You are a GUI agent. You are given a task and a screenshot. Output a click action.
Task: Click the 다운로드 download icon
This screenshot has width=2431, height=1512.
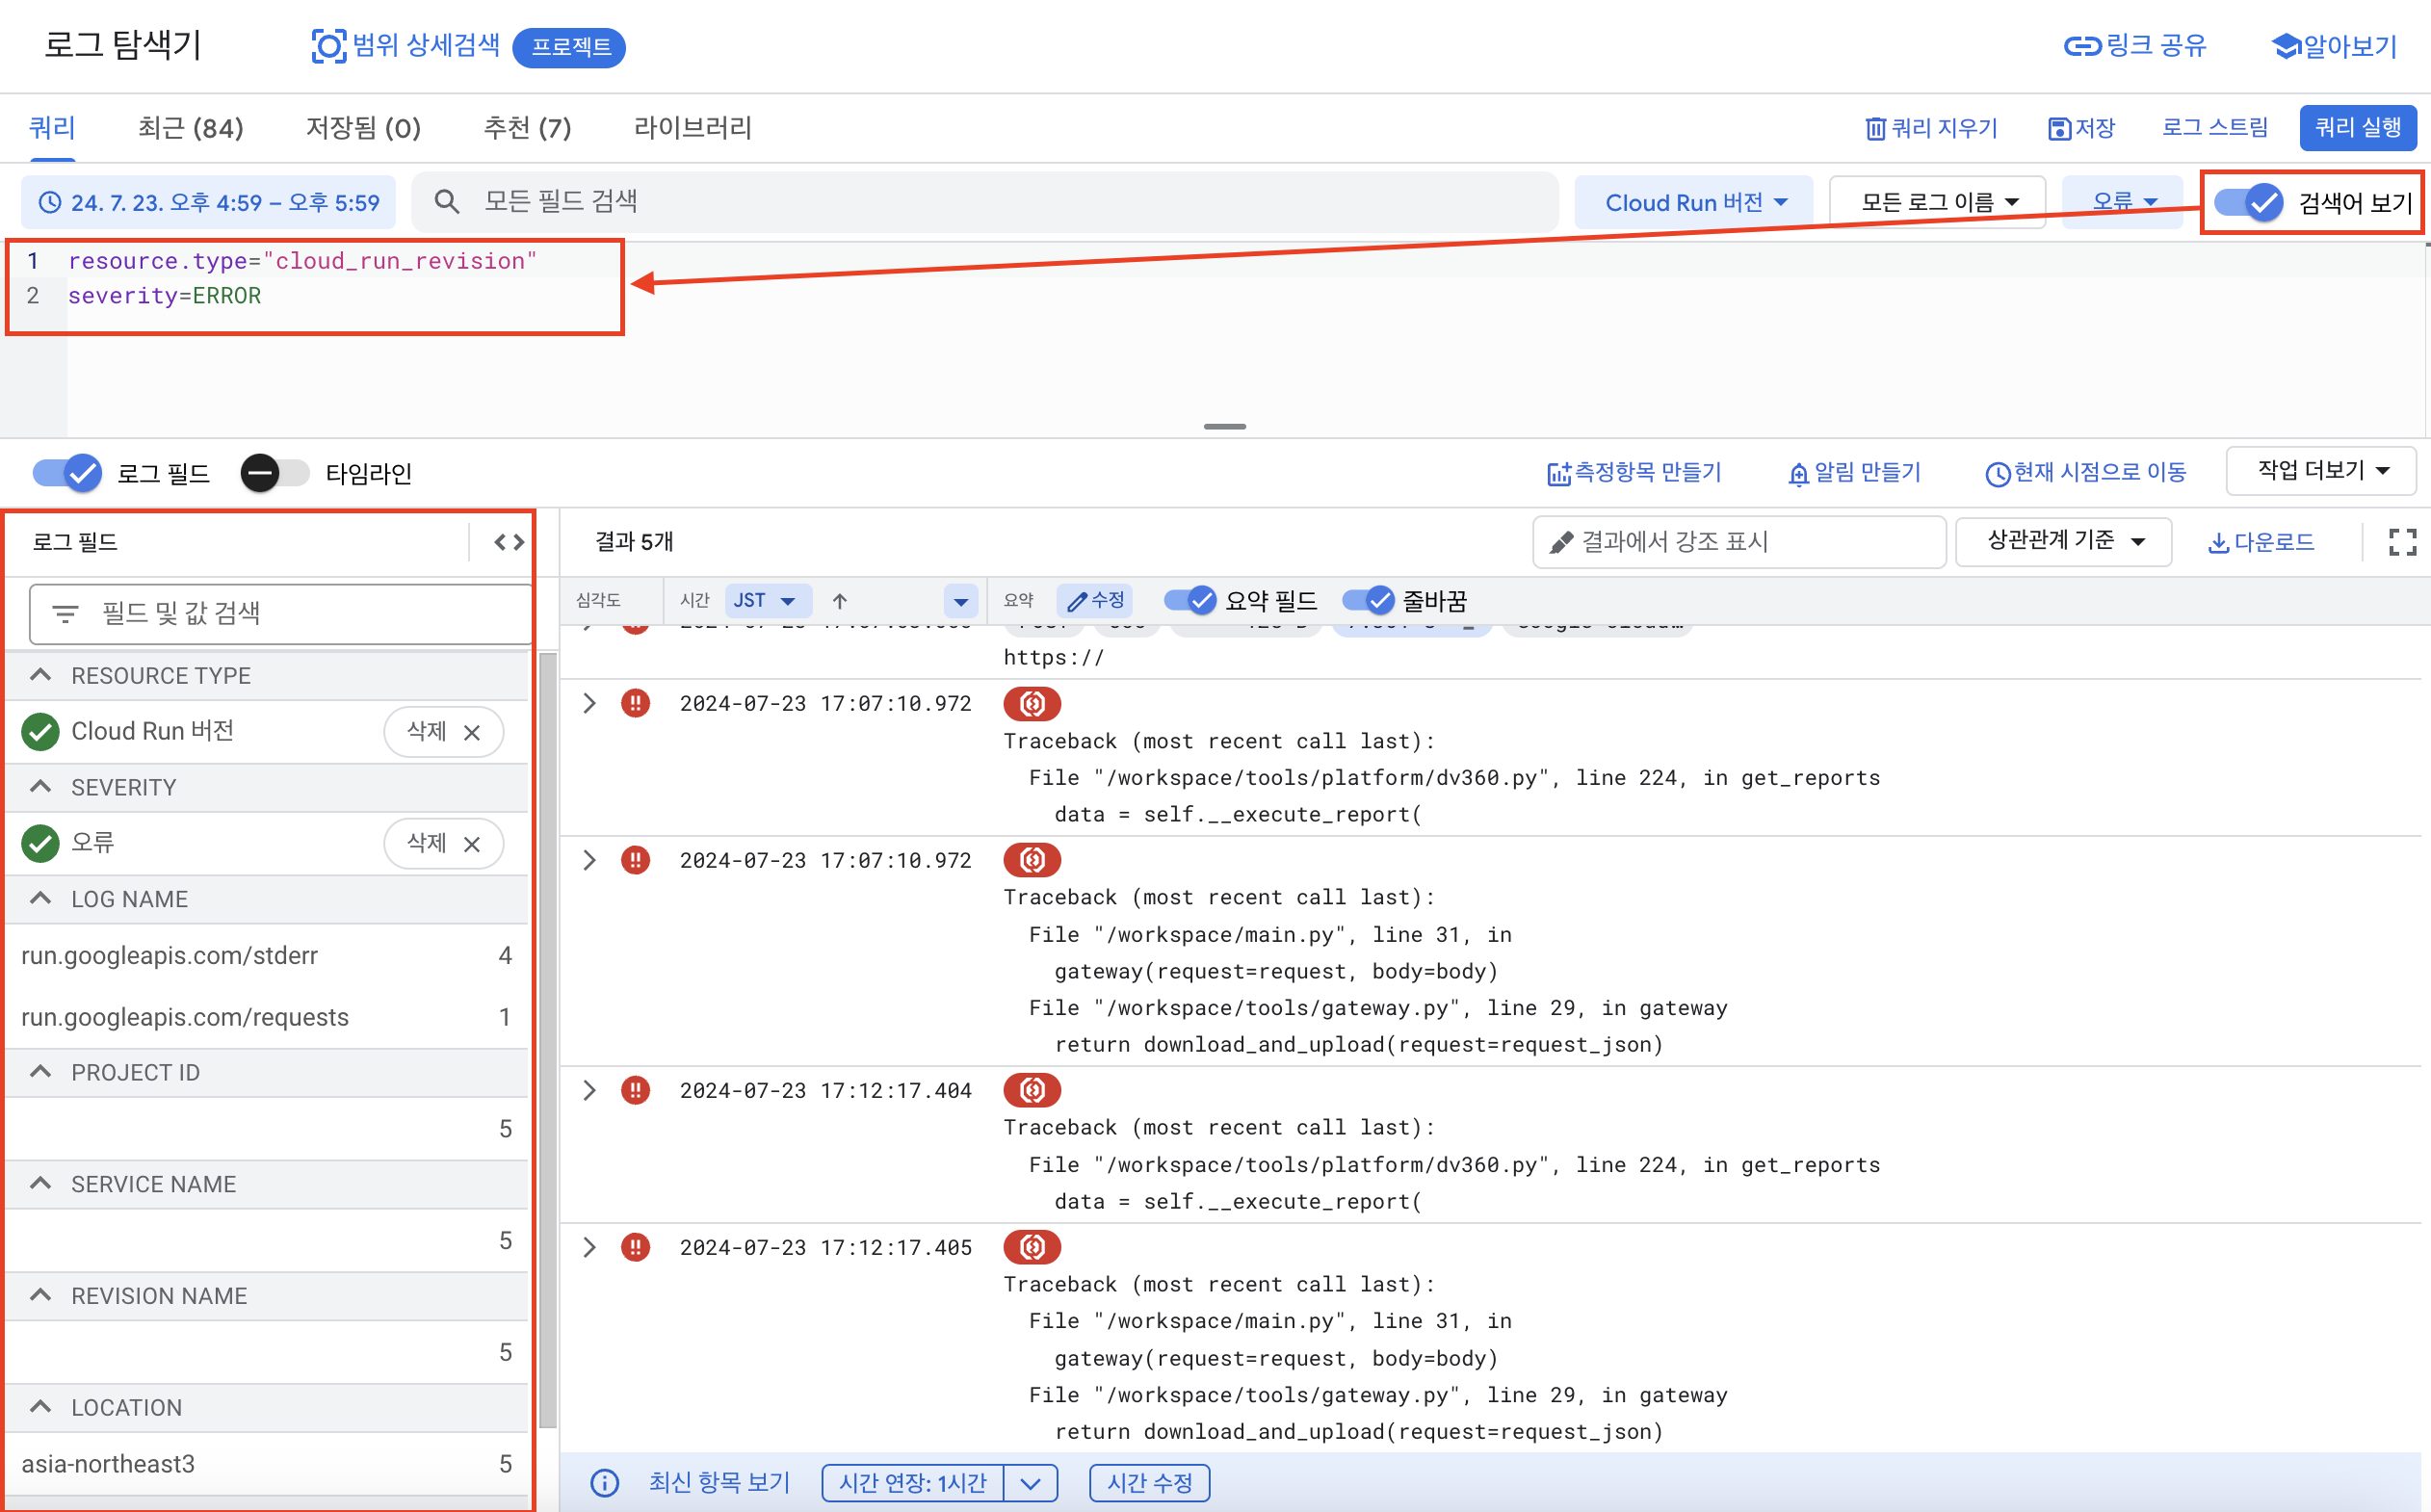coord(2217,543)
